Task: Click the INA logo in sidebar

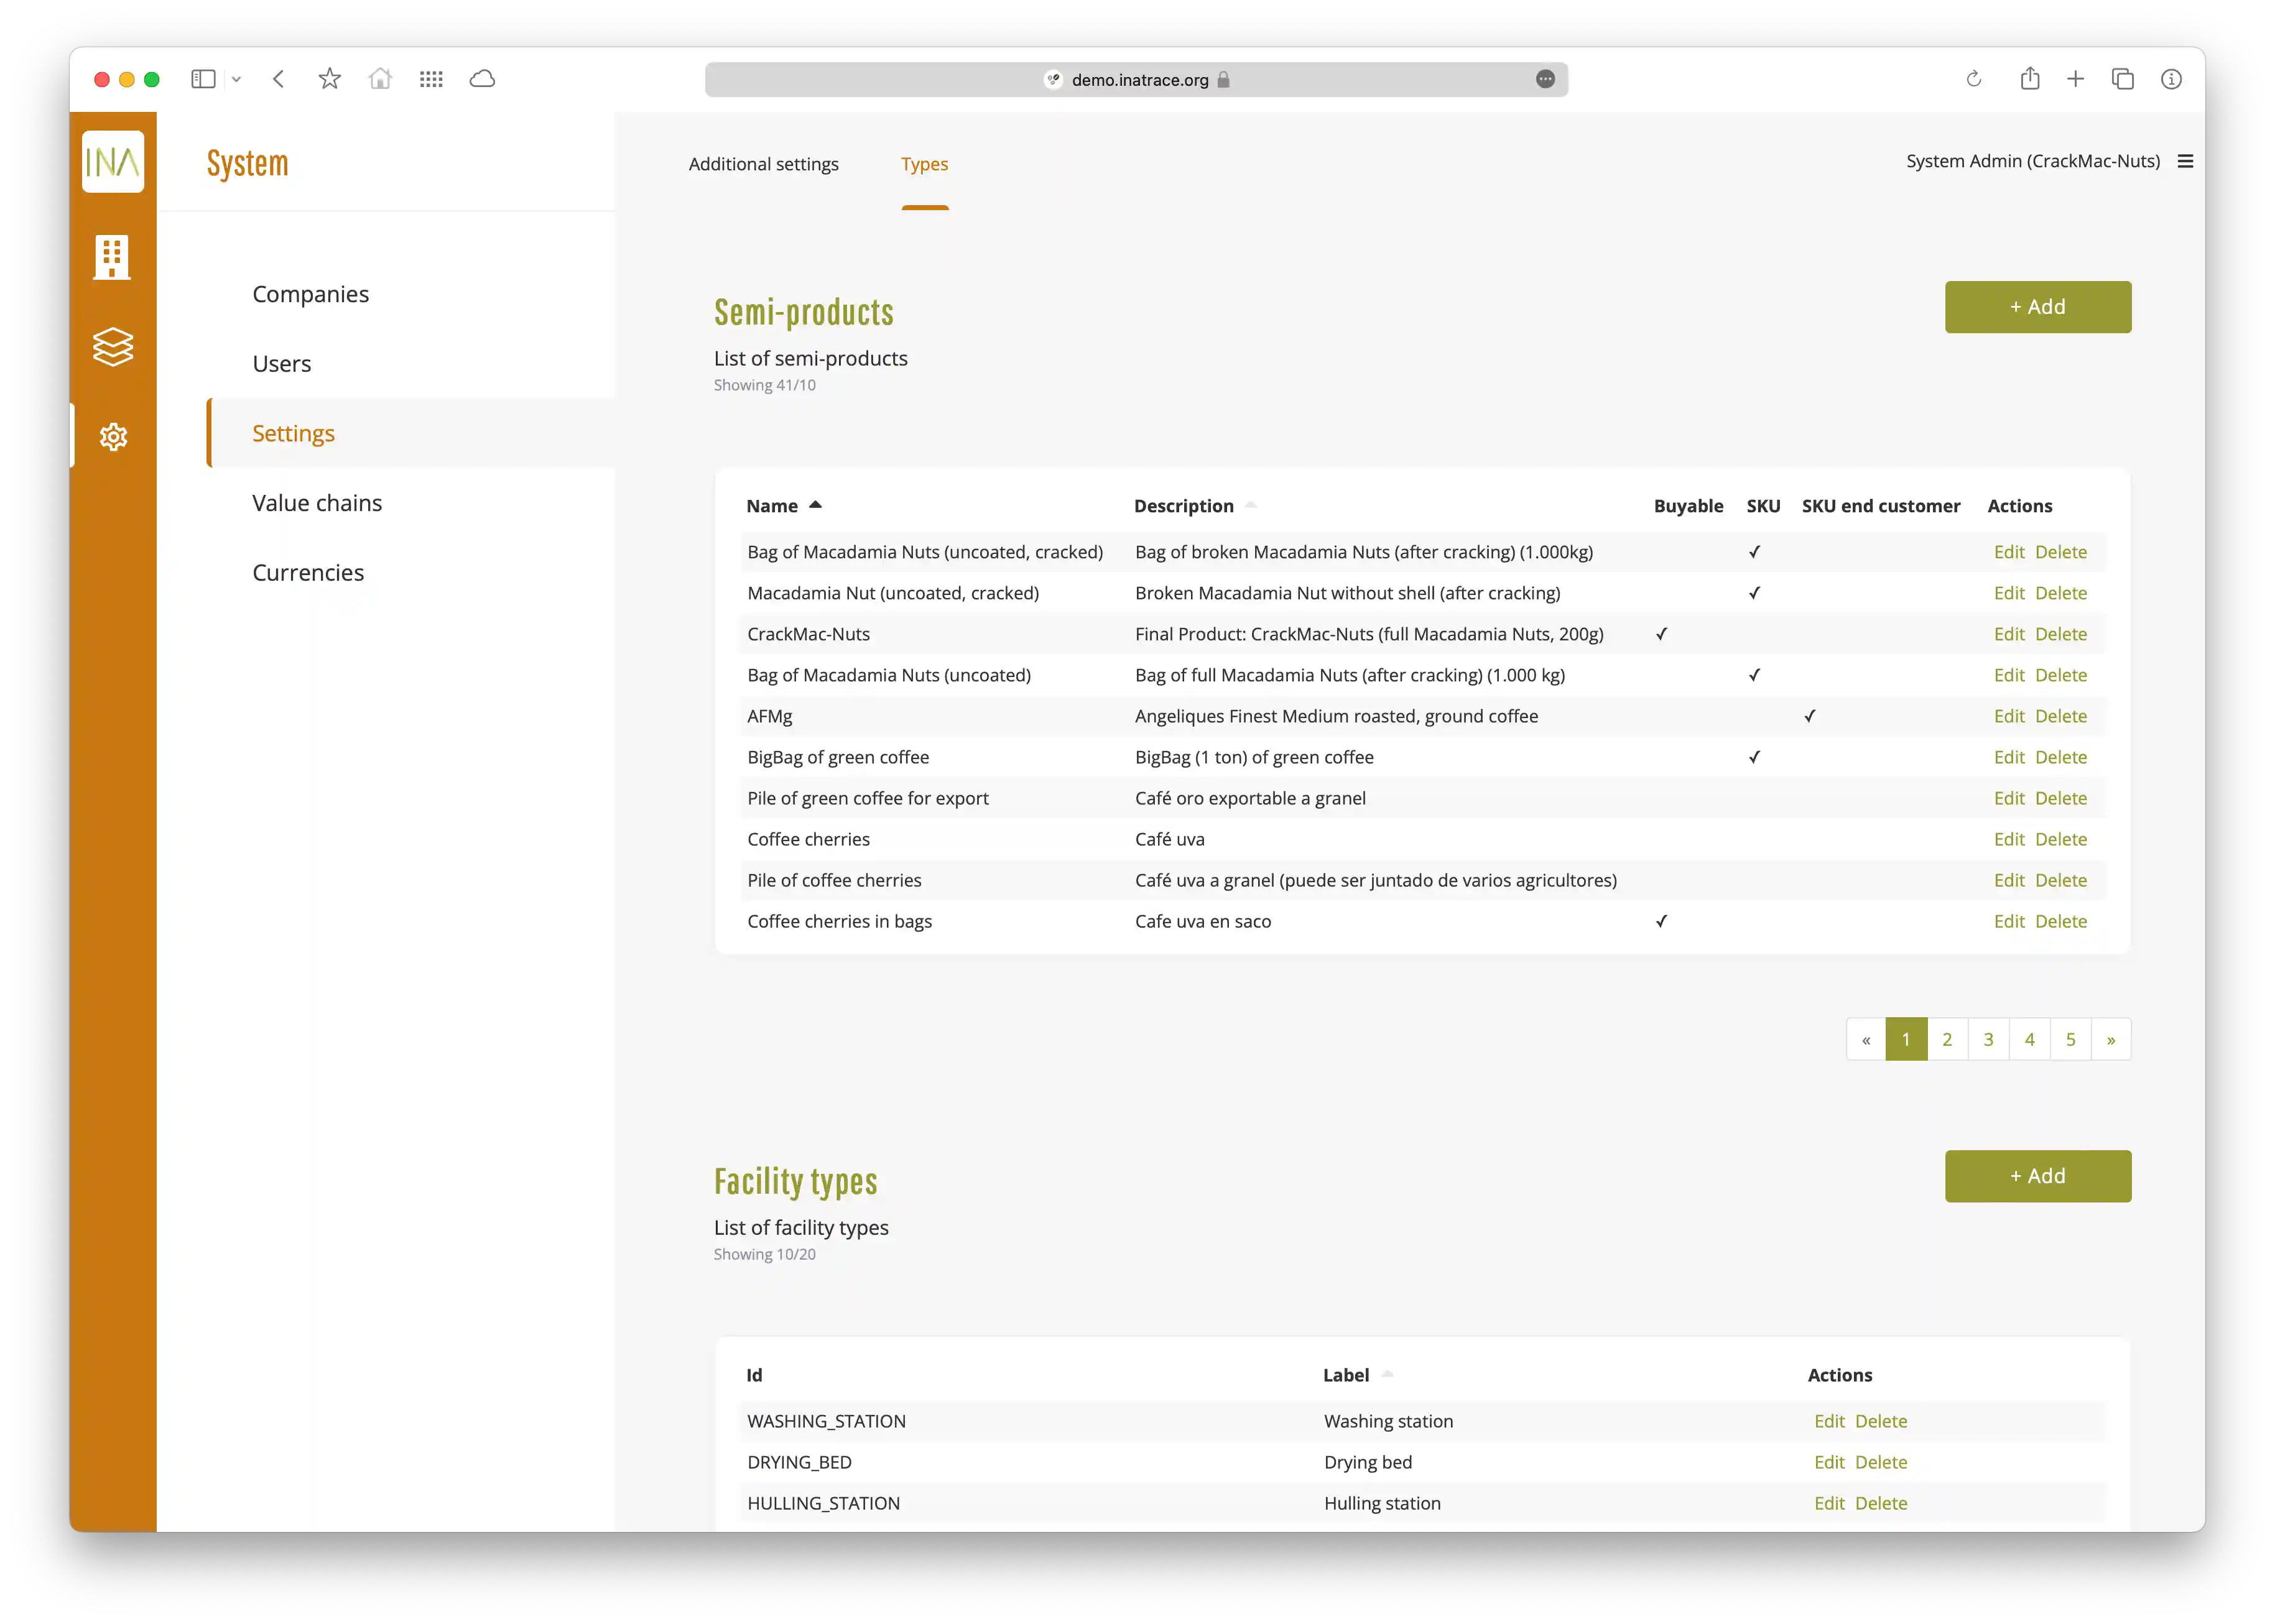Action: 113,161
